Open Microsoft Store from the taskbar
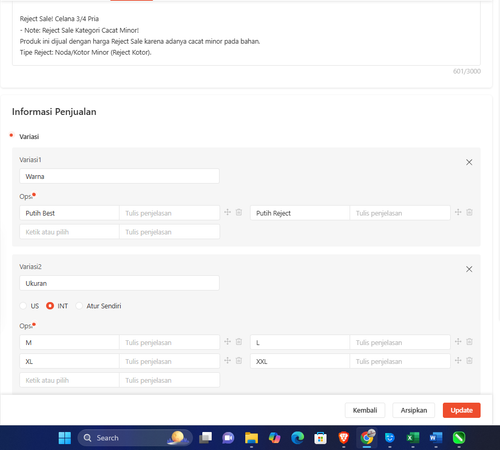Screen dimensions: 500x450 pos(320,438)
